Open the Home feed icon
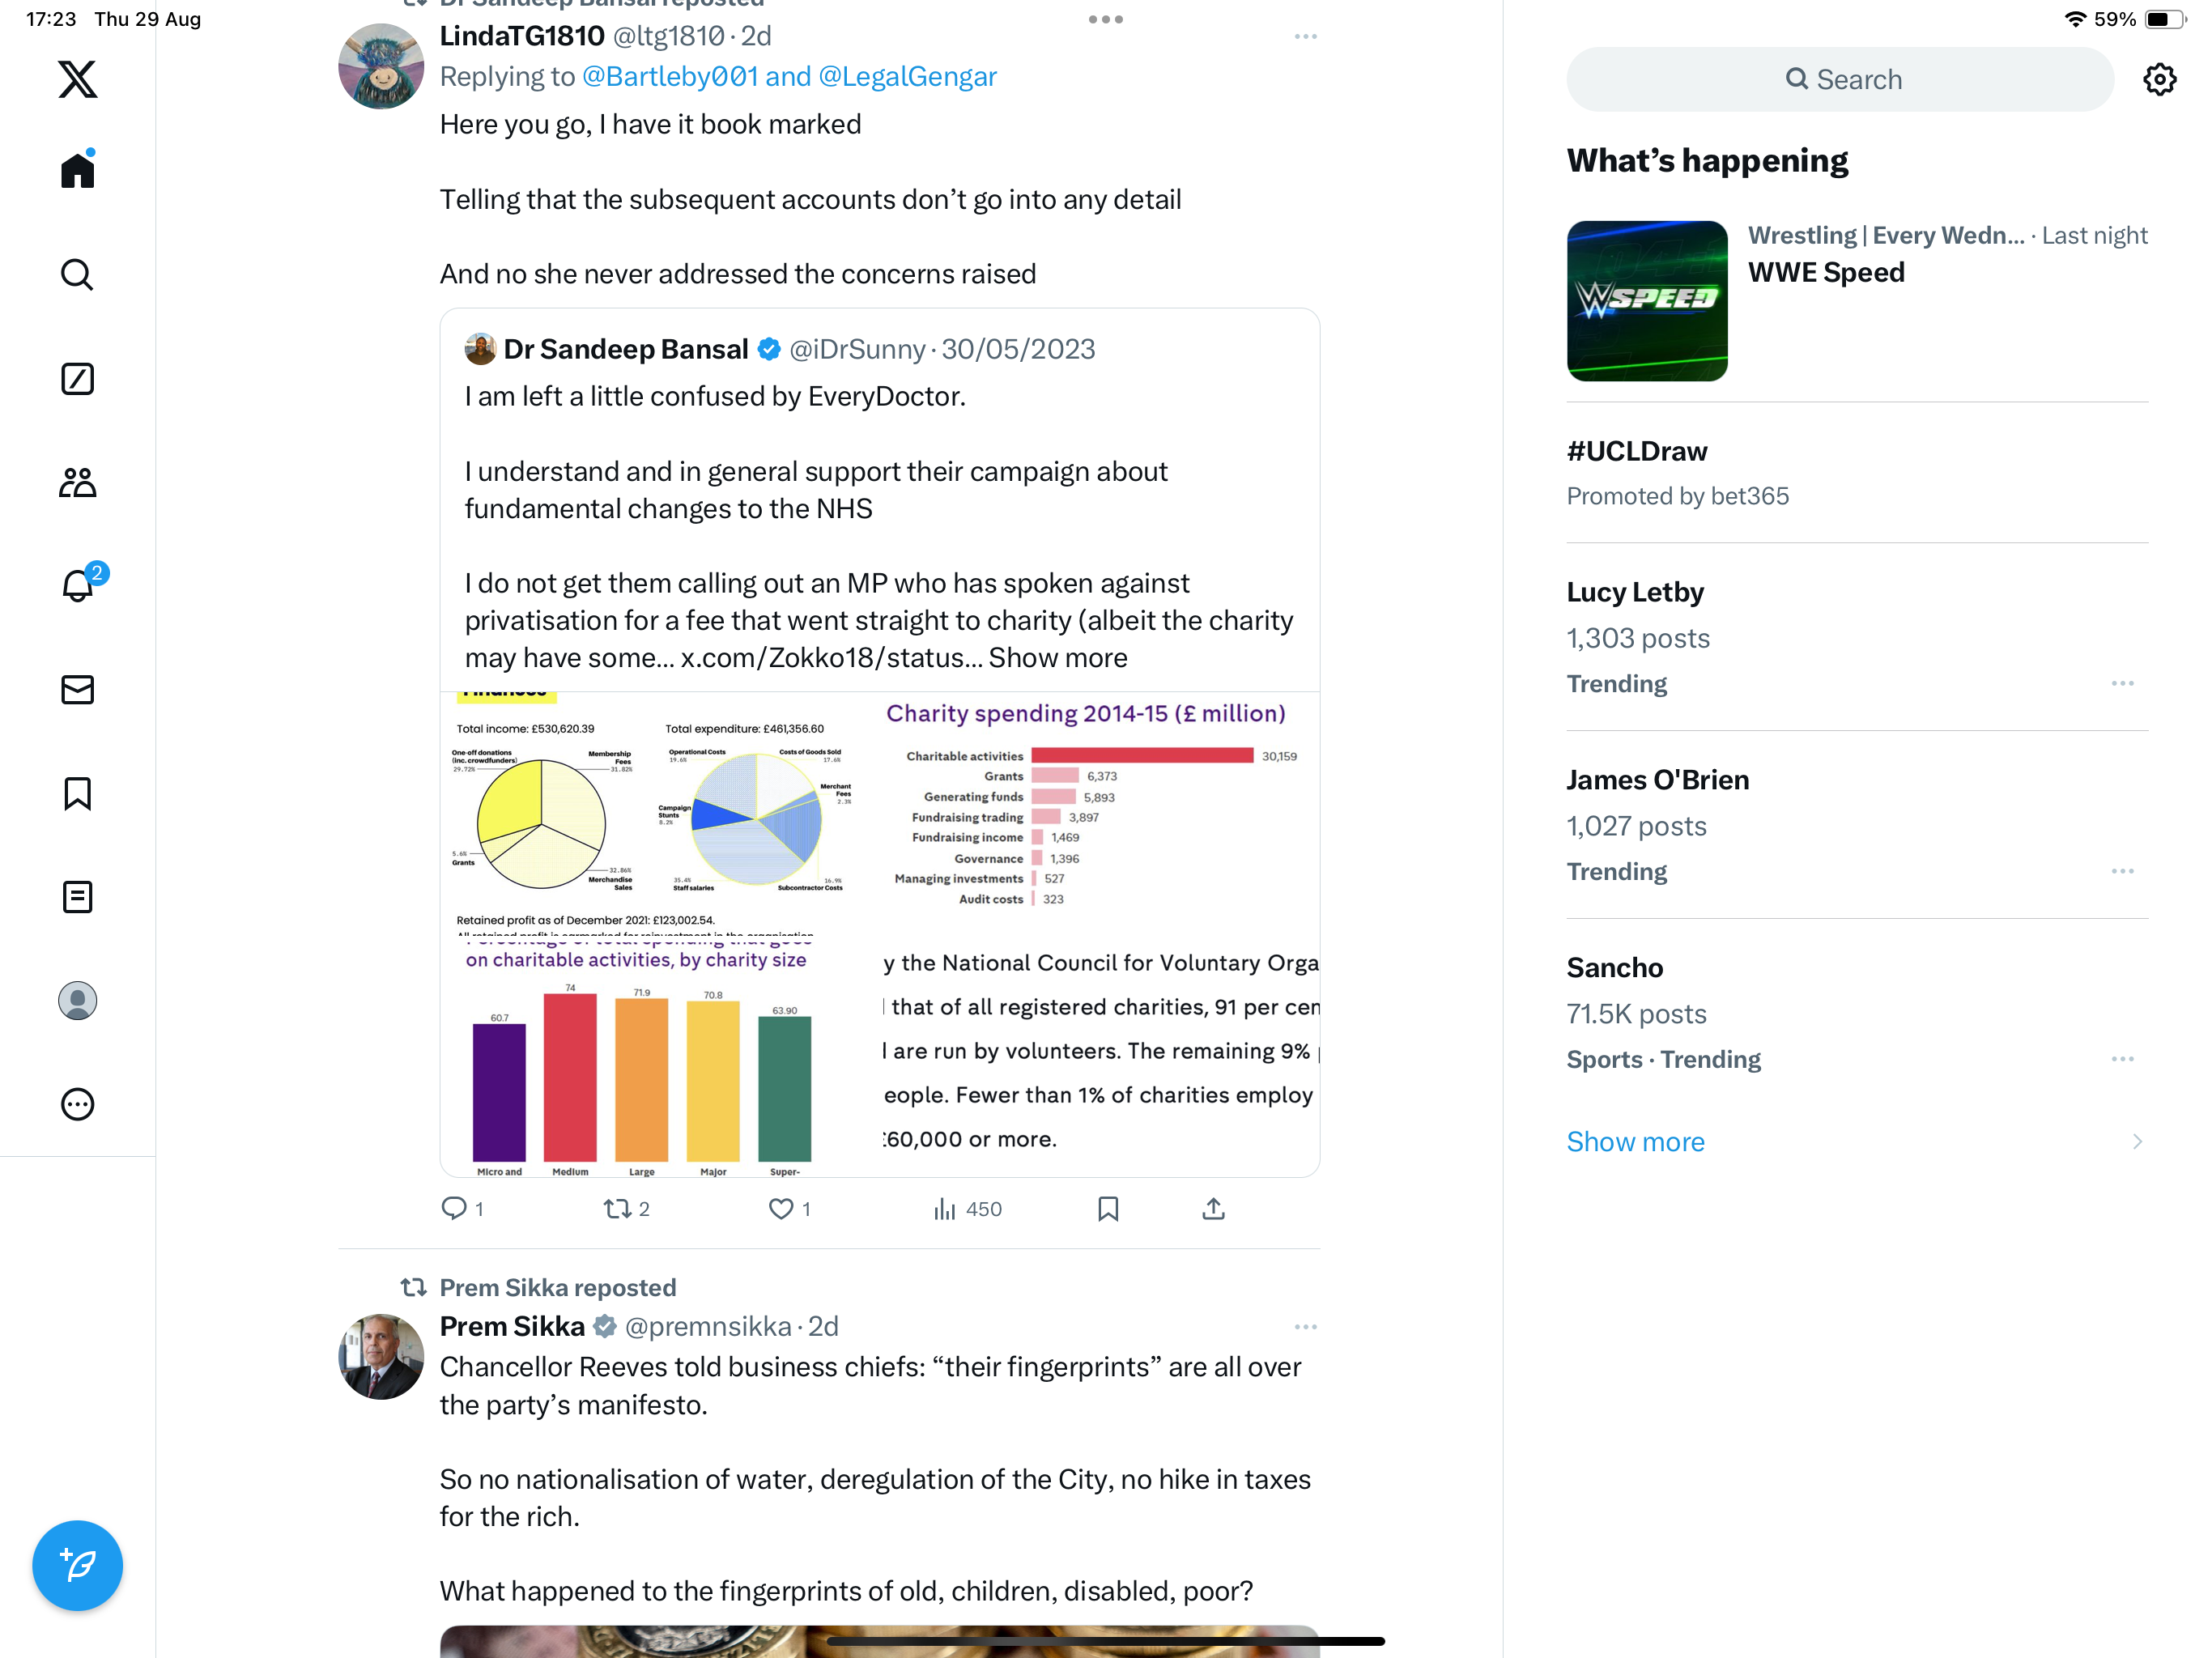Image resolution: width=2212 pixels, height=1658 pixels. pos(77,169)
